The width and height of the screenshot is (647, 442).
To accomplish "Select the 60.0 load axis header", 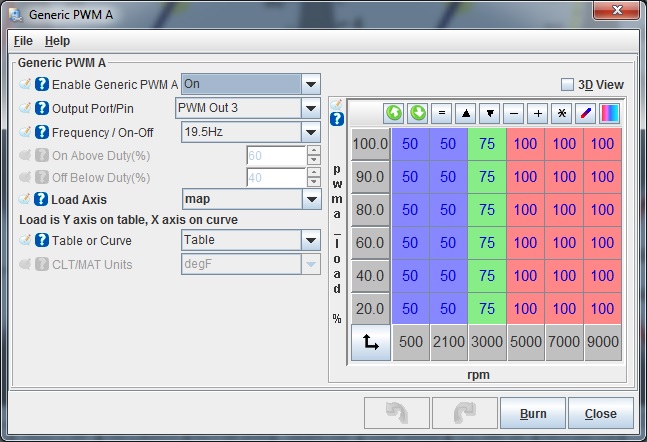I will click(x=370, y=243).
